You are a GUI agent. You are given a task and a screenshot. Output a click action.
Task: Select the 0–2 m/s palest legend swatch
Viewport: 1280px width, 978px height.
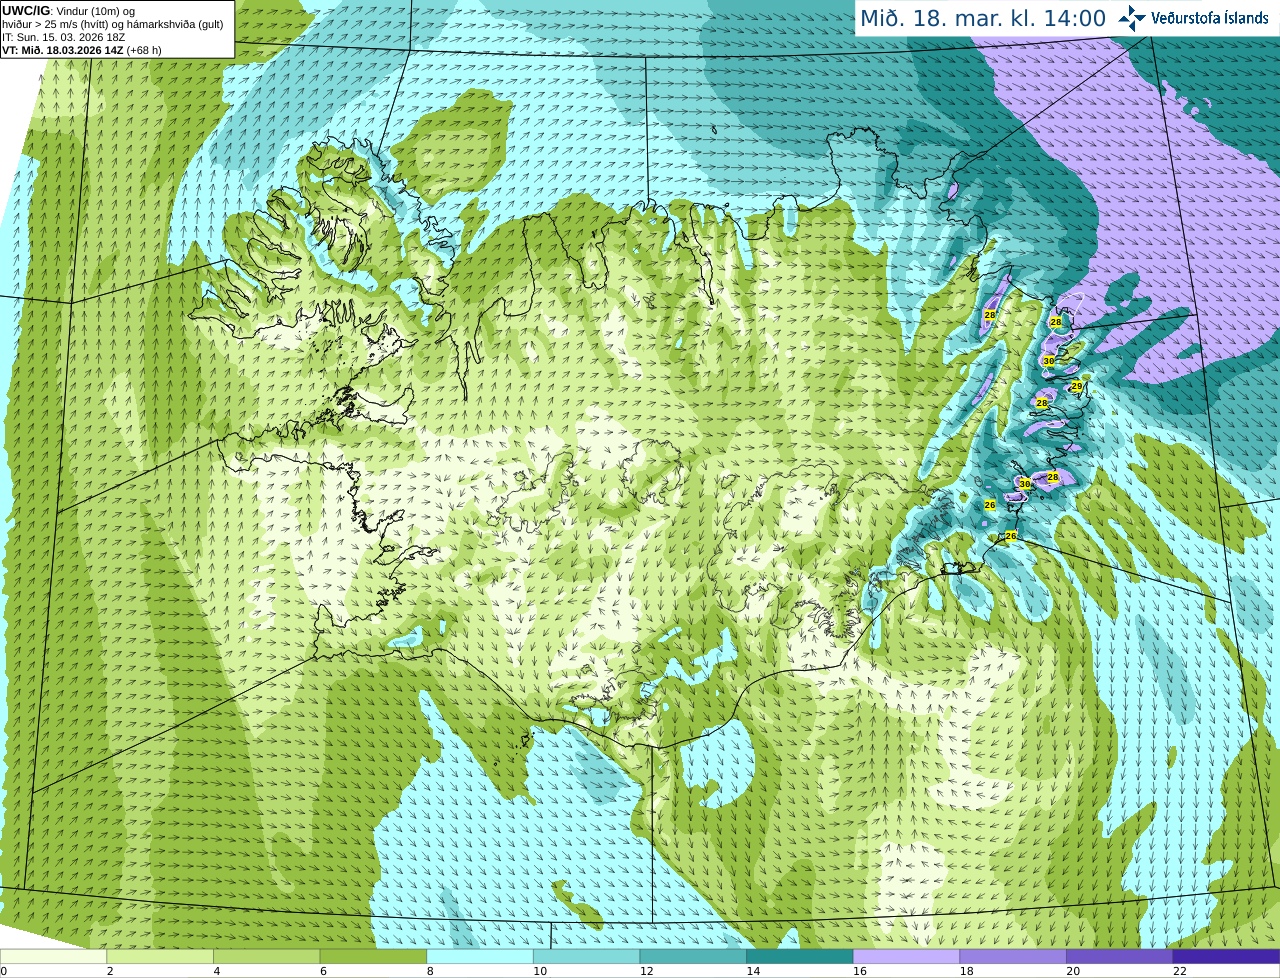(53, 956)
